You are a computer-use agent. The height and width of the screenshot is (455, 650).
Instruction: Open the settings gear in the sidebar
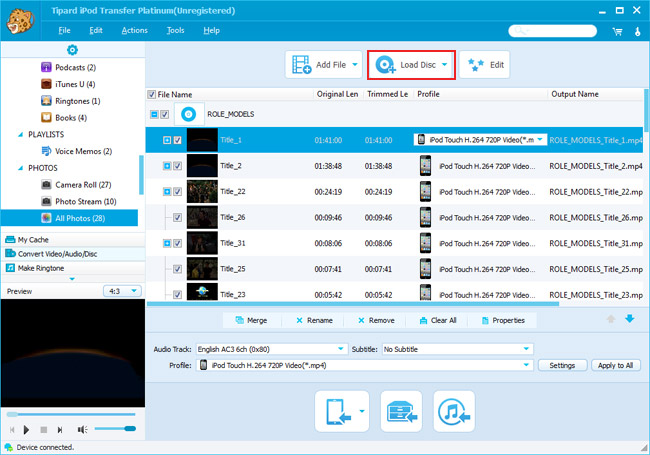[72, 50]
